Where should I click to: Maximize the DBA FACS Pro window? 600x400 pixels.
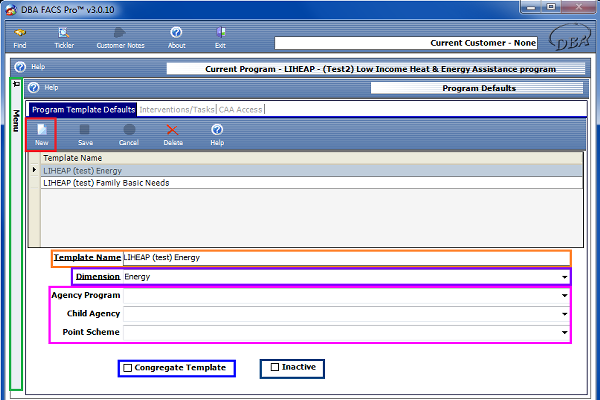(x=551, y=7)
